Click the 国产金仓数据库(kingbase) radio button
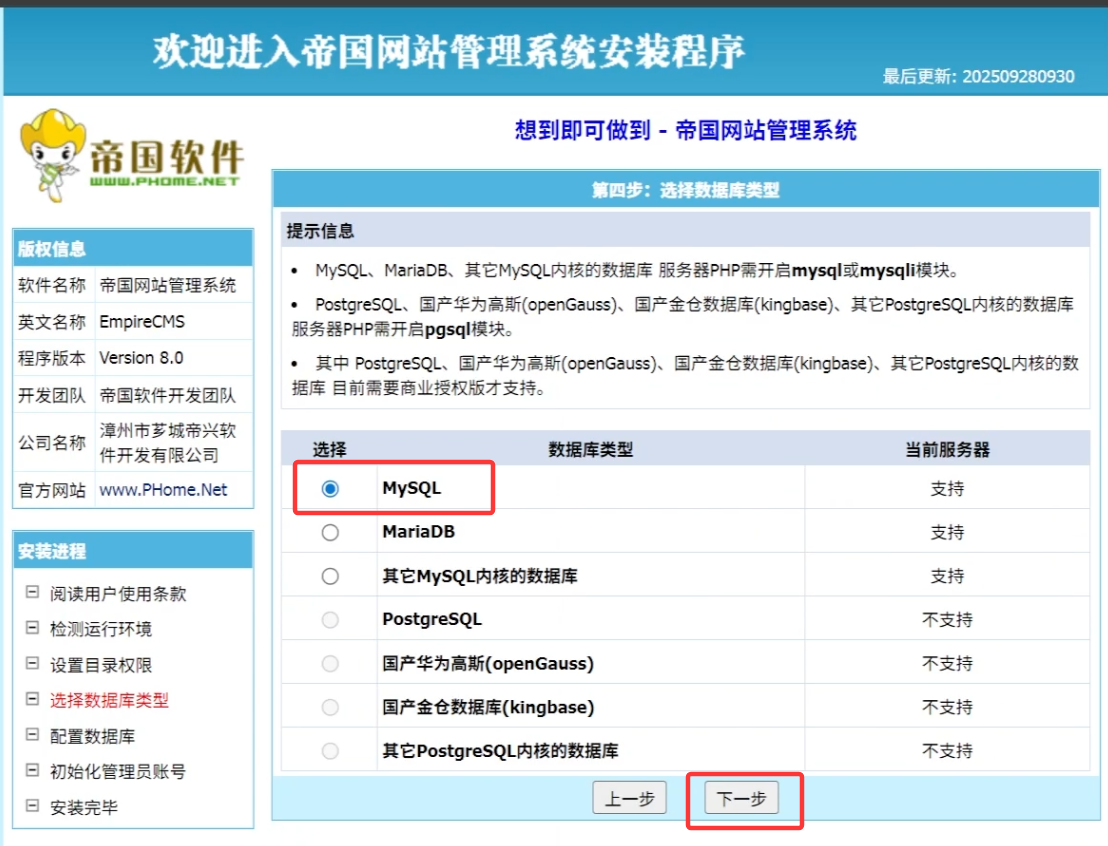The width and height of the screenshot is (1108, 846). click(x=330, y=707)
